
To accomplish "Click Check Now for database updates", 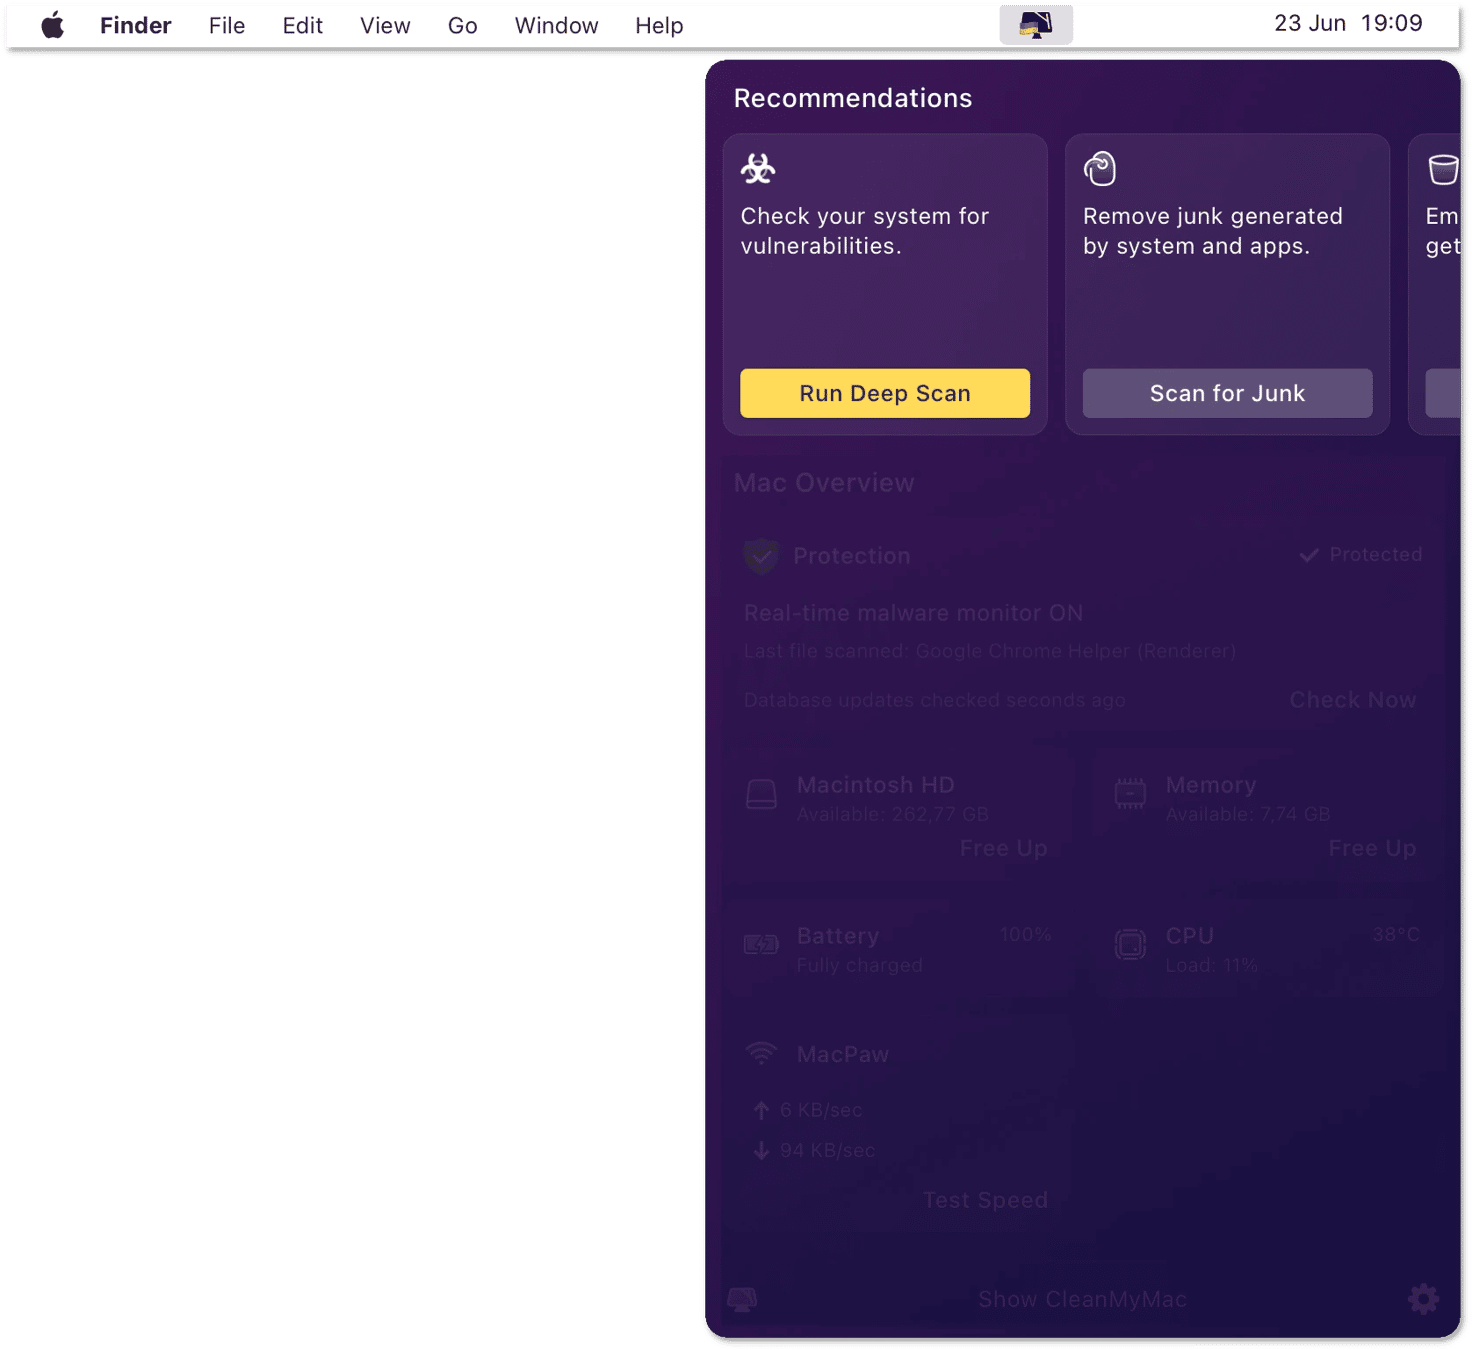I will tap(1352, 700).
